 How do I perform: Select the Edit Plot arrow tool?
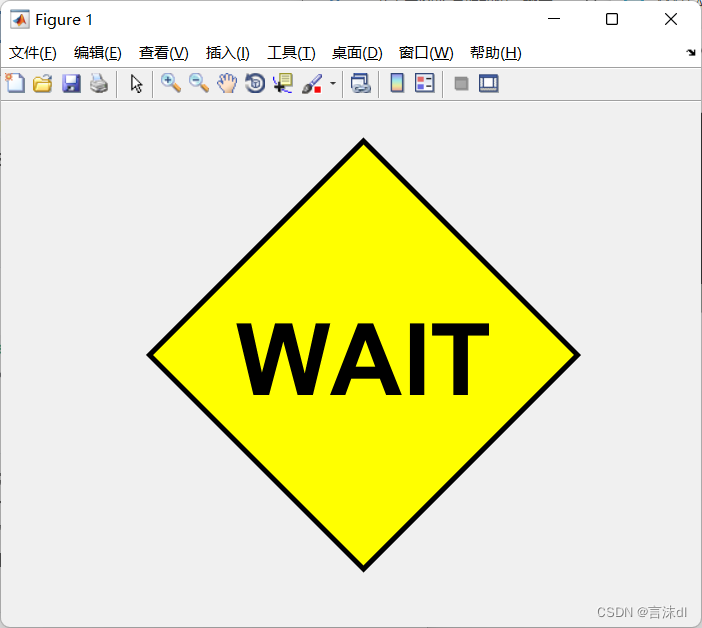coord(136,83)
